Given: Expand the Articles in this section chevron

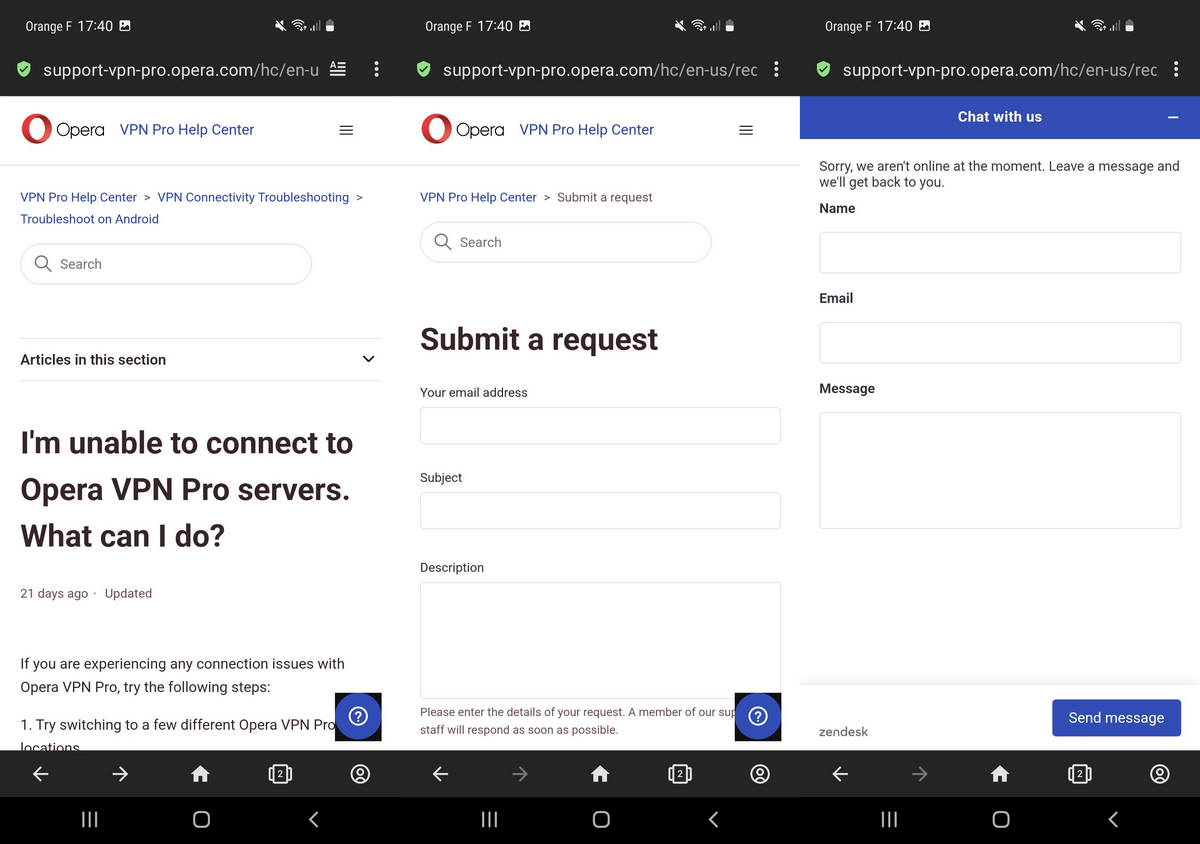Looking at the screenshot, I should tap(368, 359).
